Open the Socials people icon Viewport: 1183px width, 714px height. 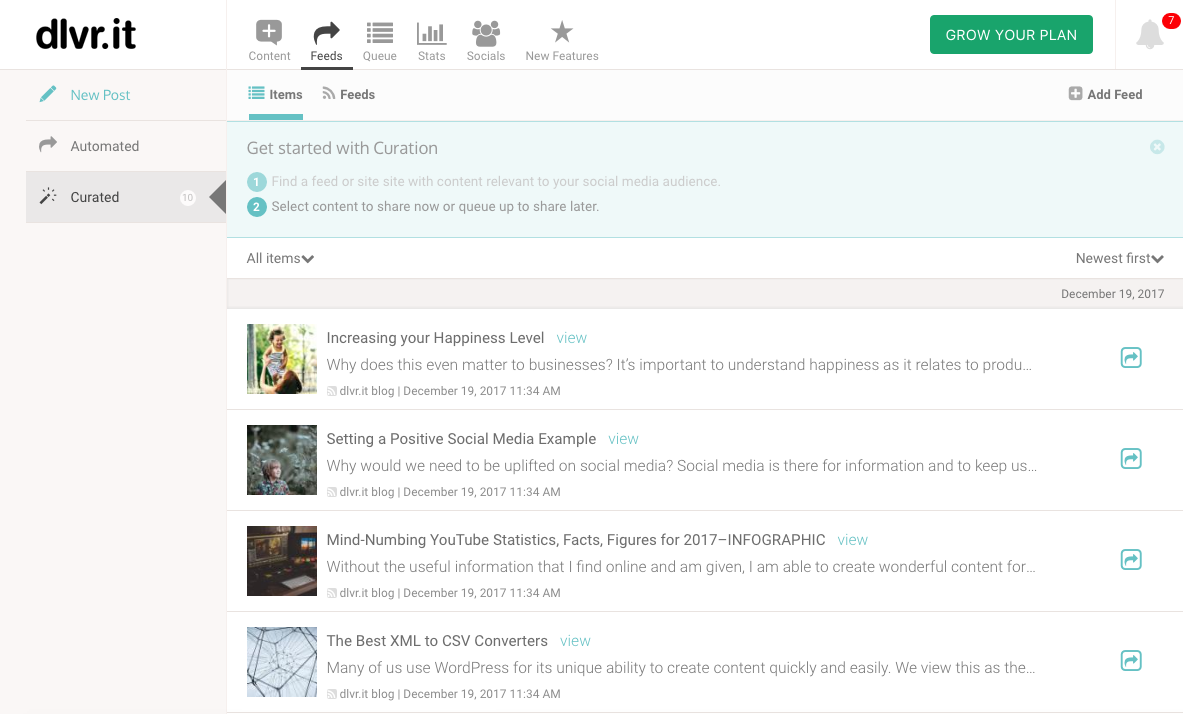click(486, 32)
